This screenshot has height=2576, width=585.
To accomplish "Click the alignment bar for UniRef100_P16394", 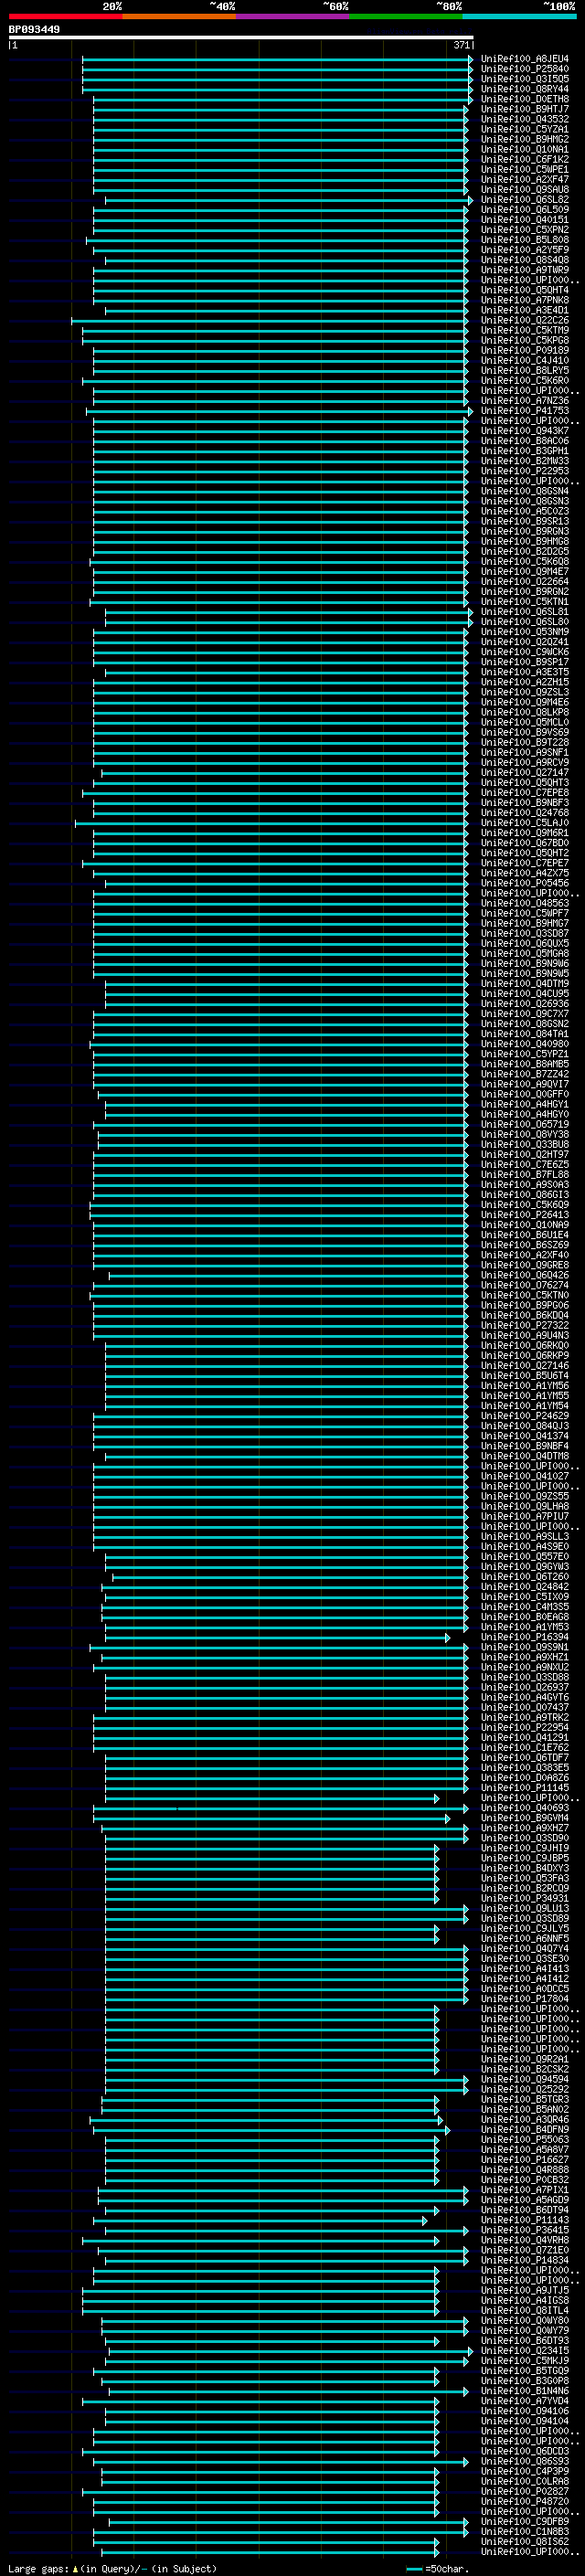I will coord(277,1638).
